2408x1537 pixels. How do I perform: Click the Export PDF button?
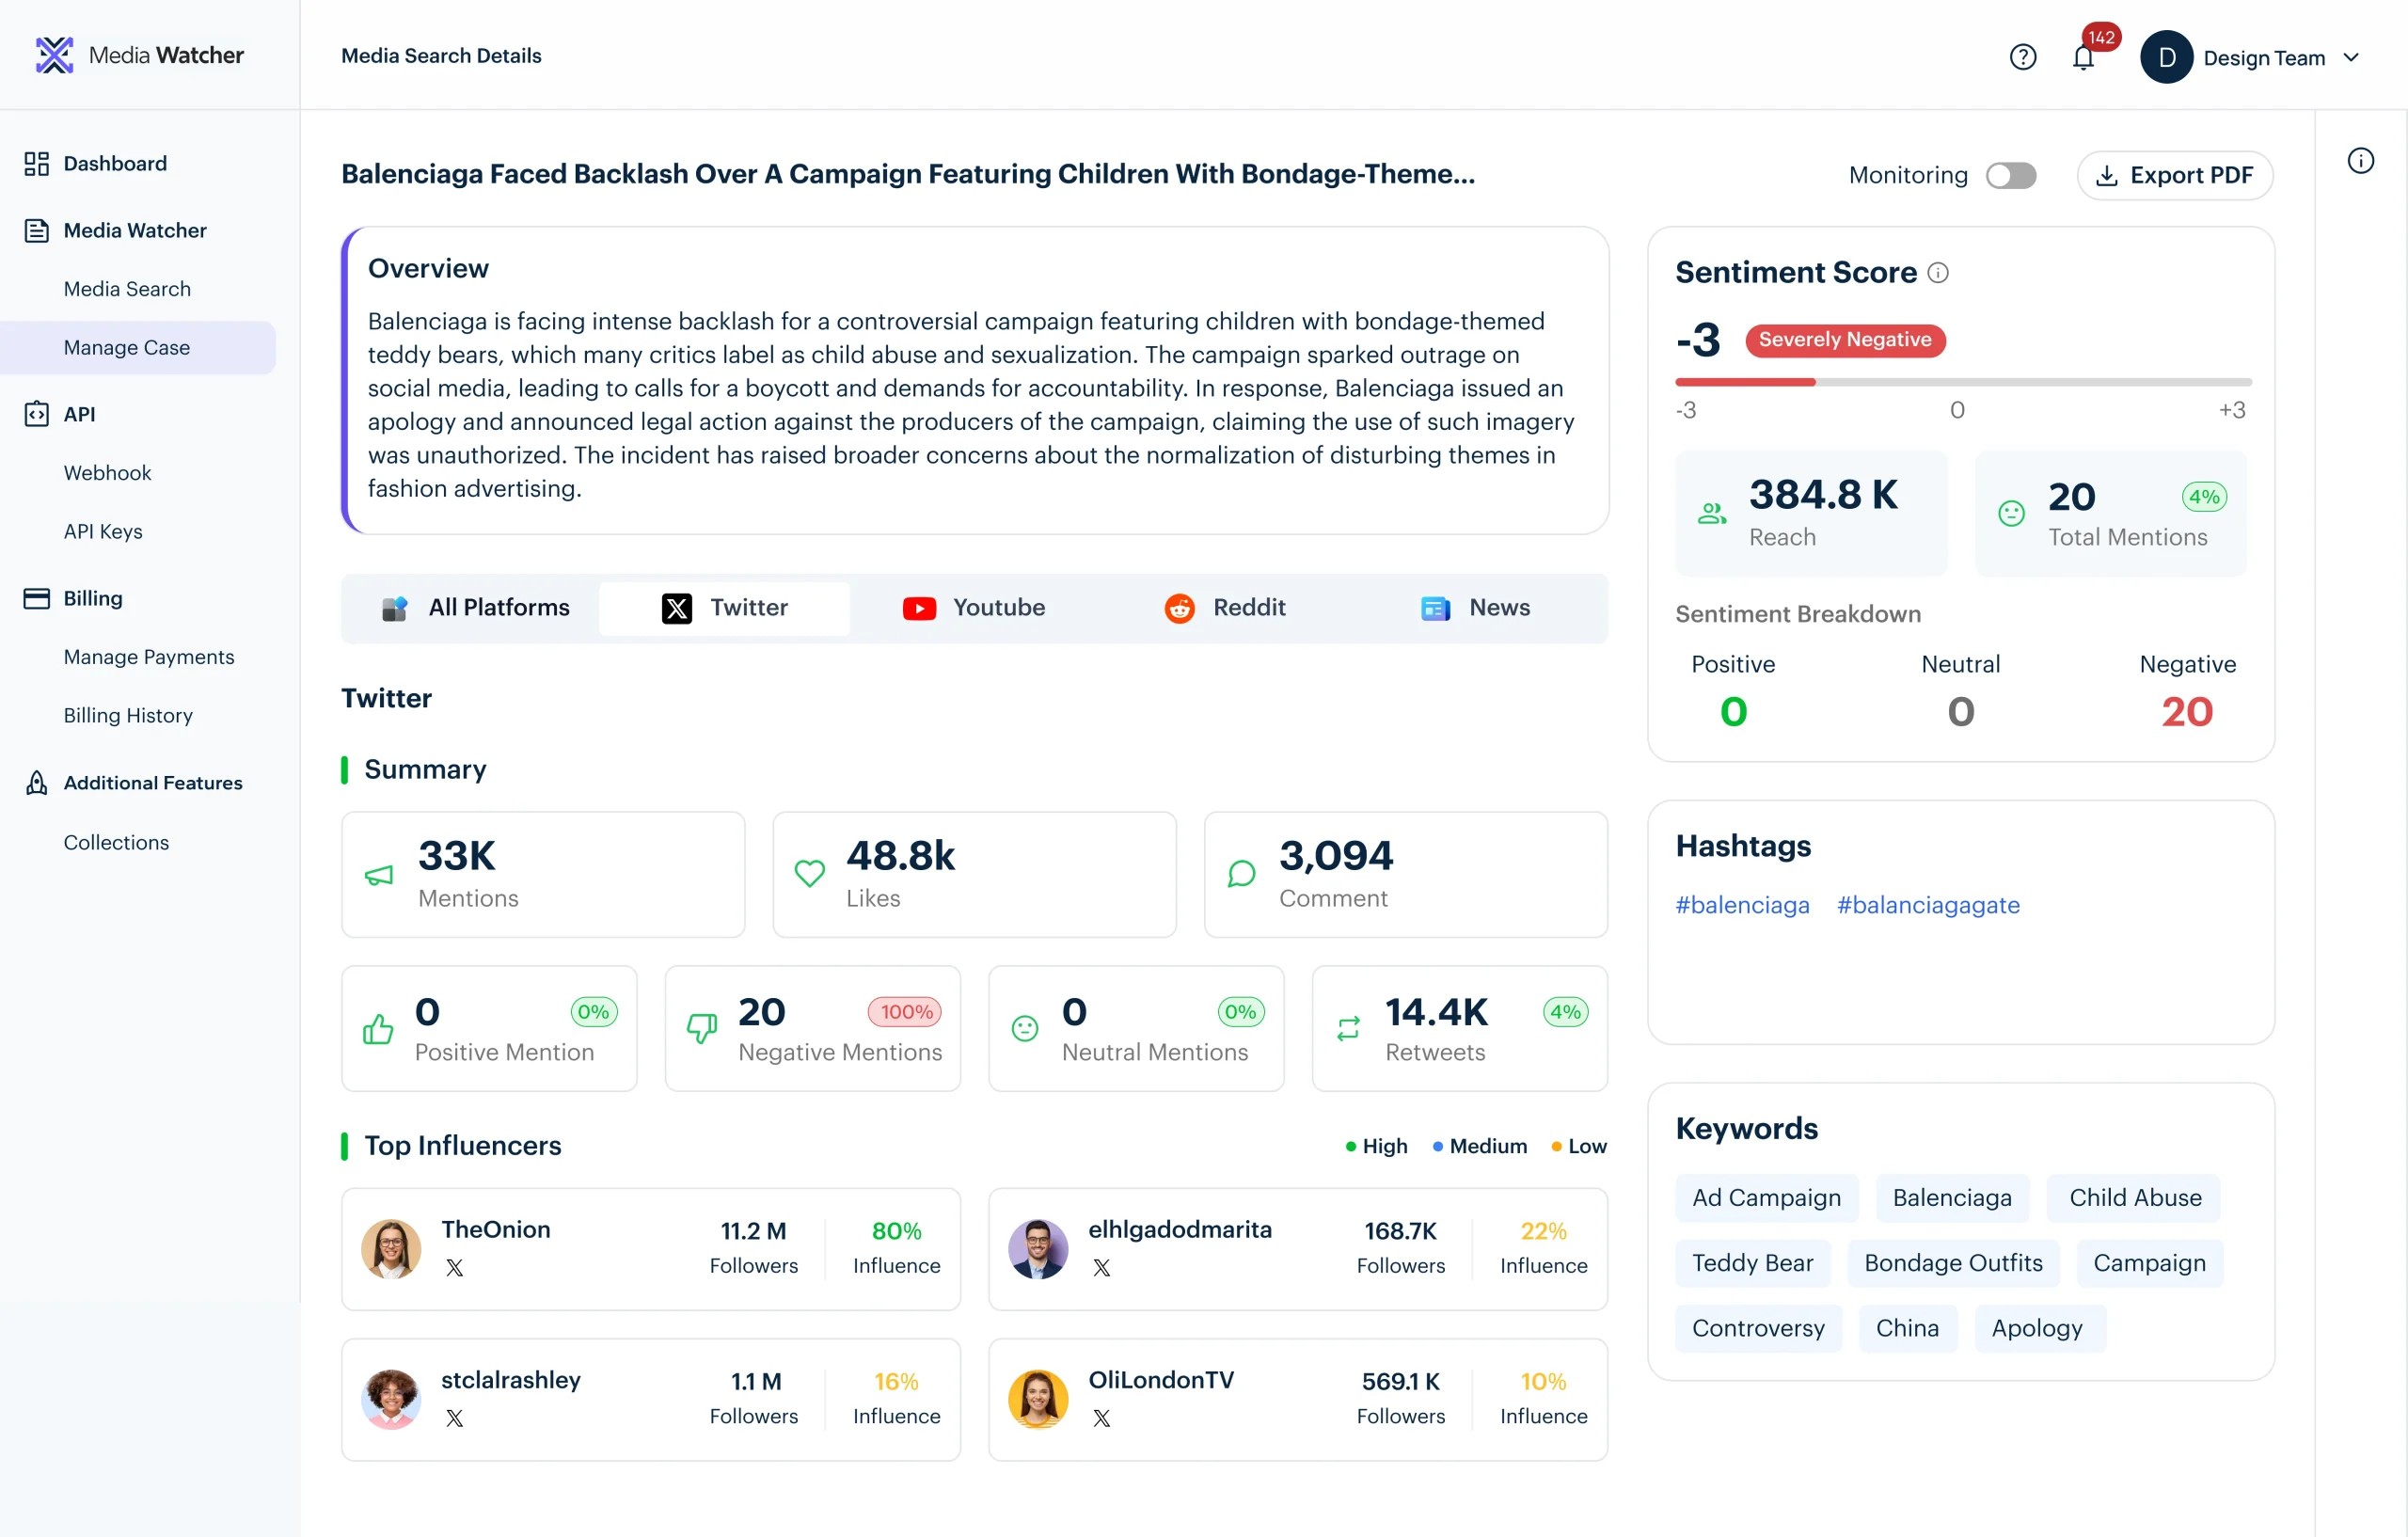click(x=2174, y=175)
